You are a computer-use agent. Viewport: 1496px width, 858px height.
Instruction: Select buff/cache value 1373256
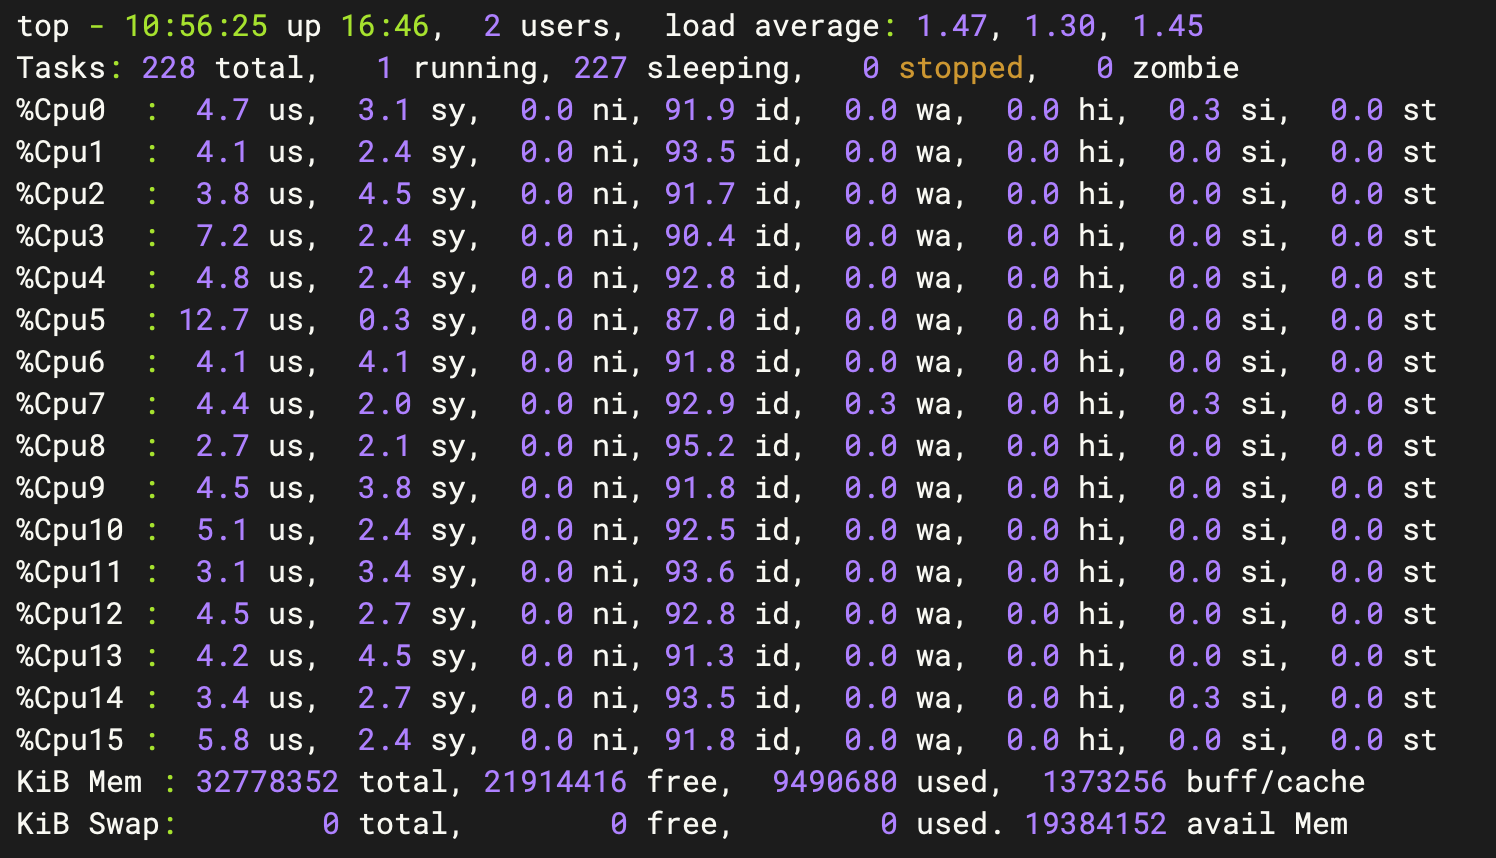(x=1105, y=782)
